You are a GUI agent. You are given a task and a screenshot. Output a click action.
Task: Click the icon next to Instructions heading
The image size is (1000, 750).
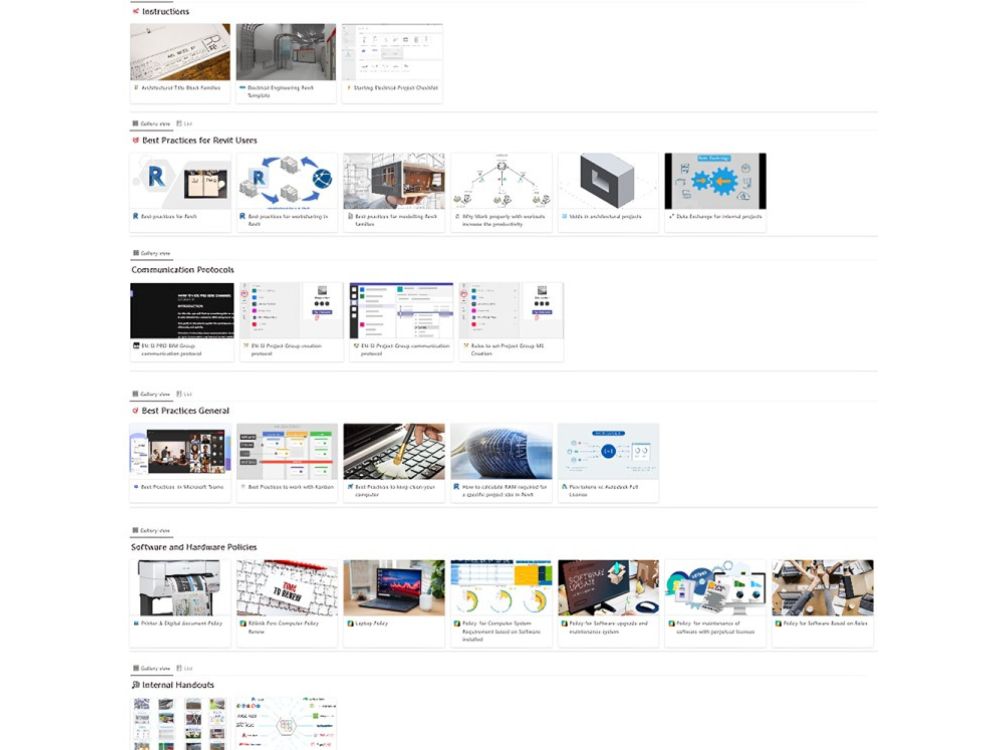(x=135, y=12)
